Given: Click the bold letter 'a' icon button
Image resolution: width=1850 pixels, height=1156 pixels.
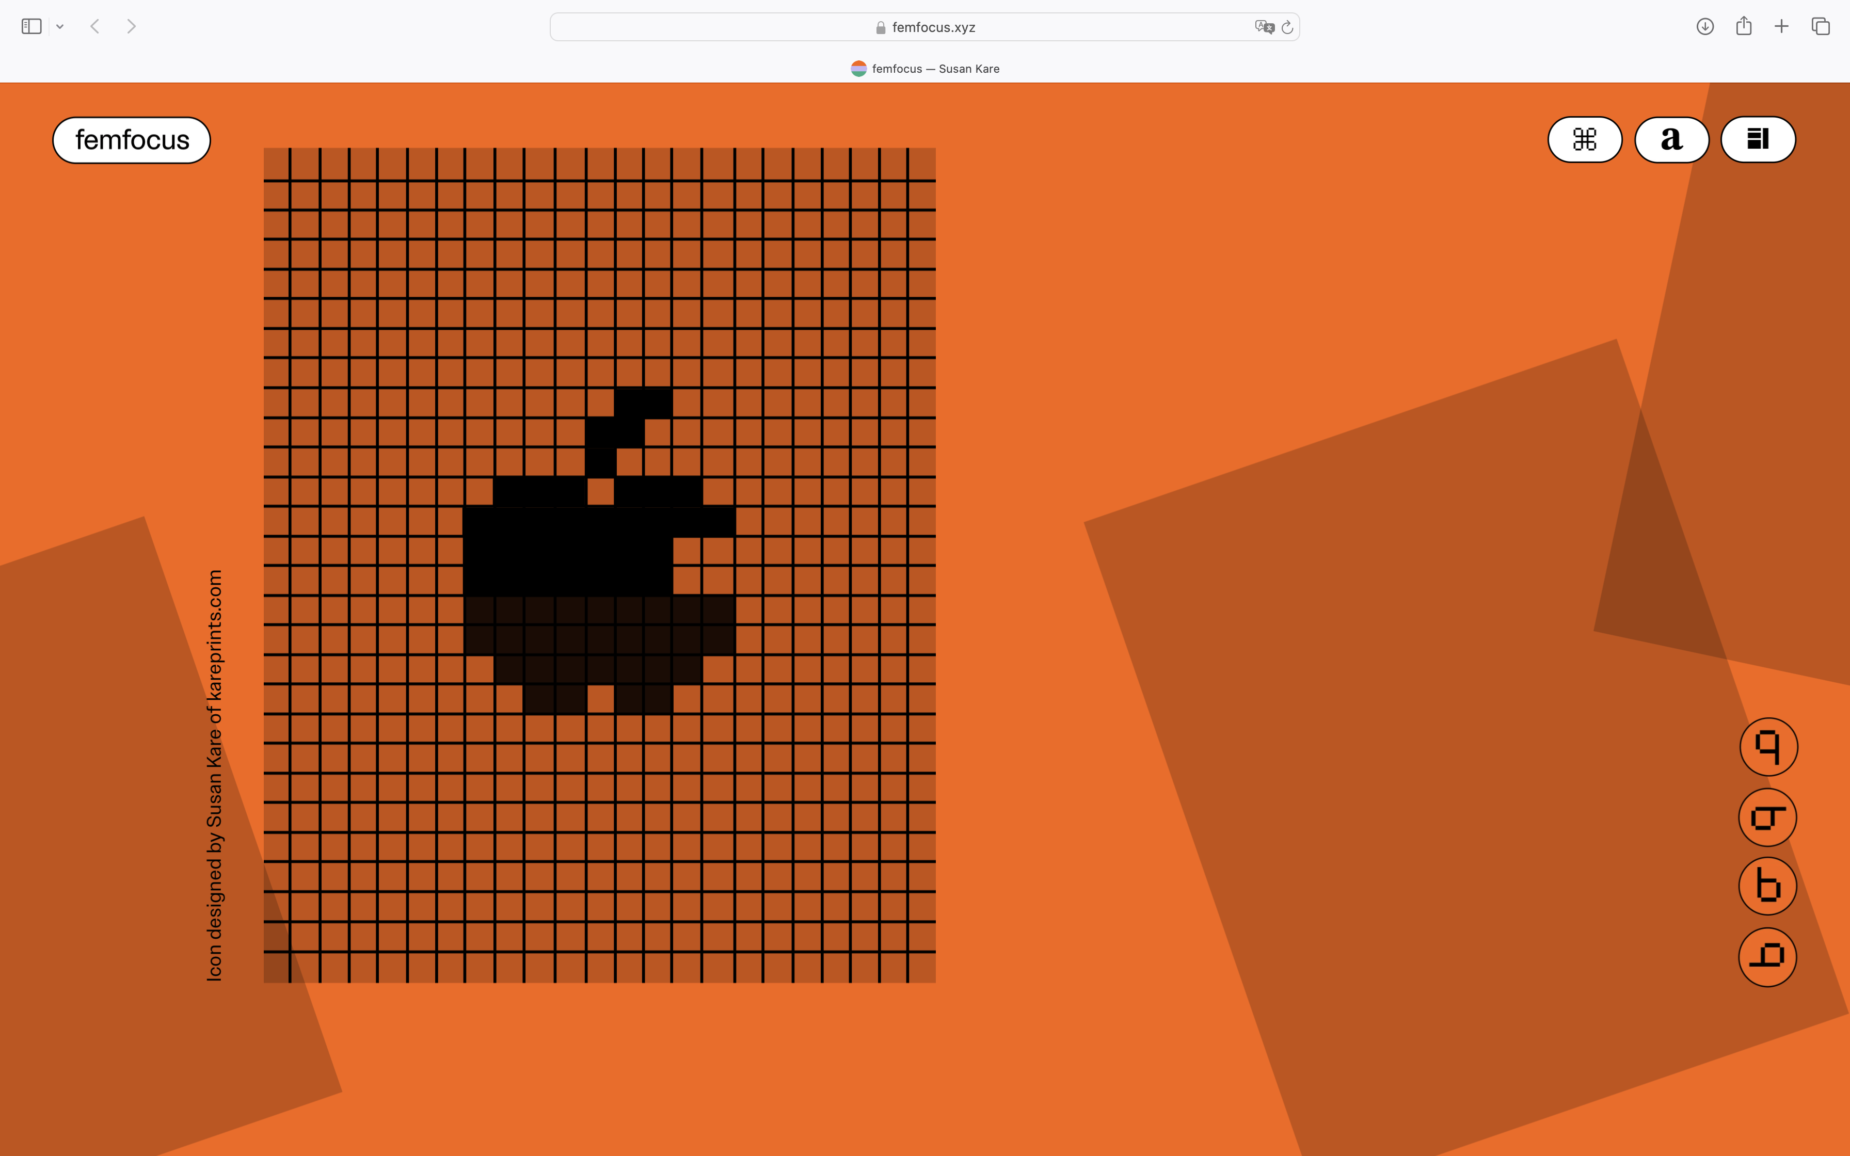Looking at the screenshot, I should pyautogui.click(x=1671, y=139).
